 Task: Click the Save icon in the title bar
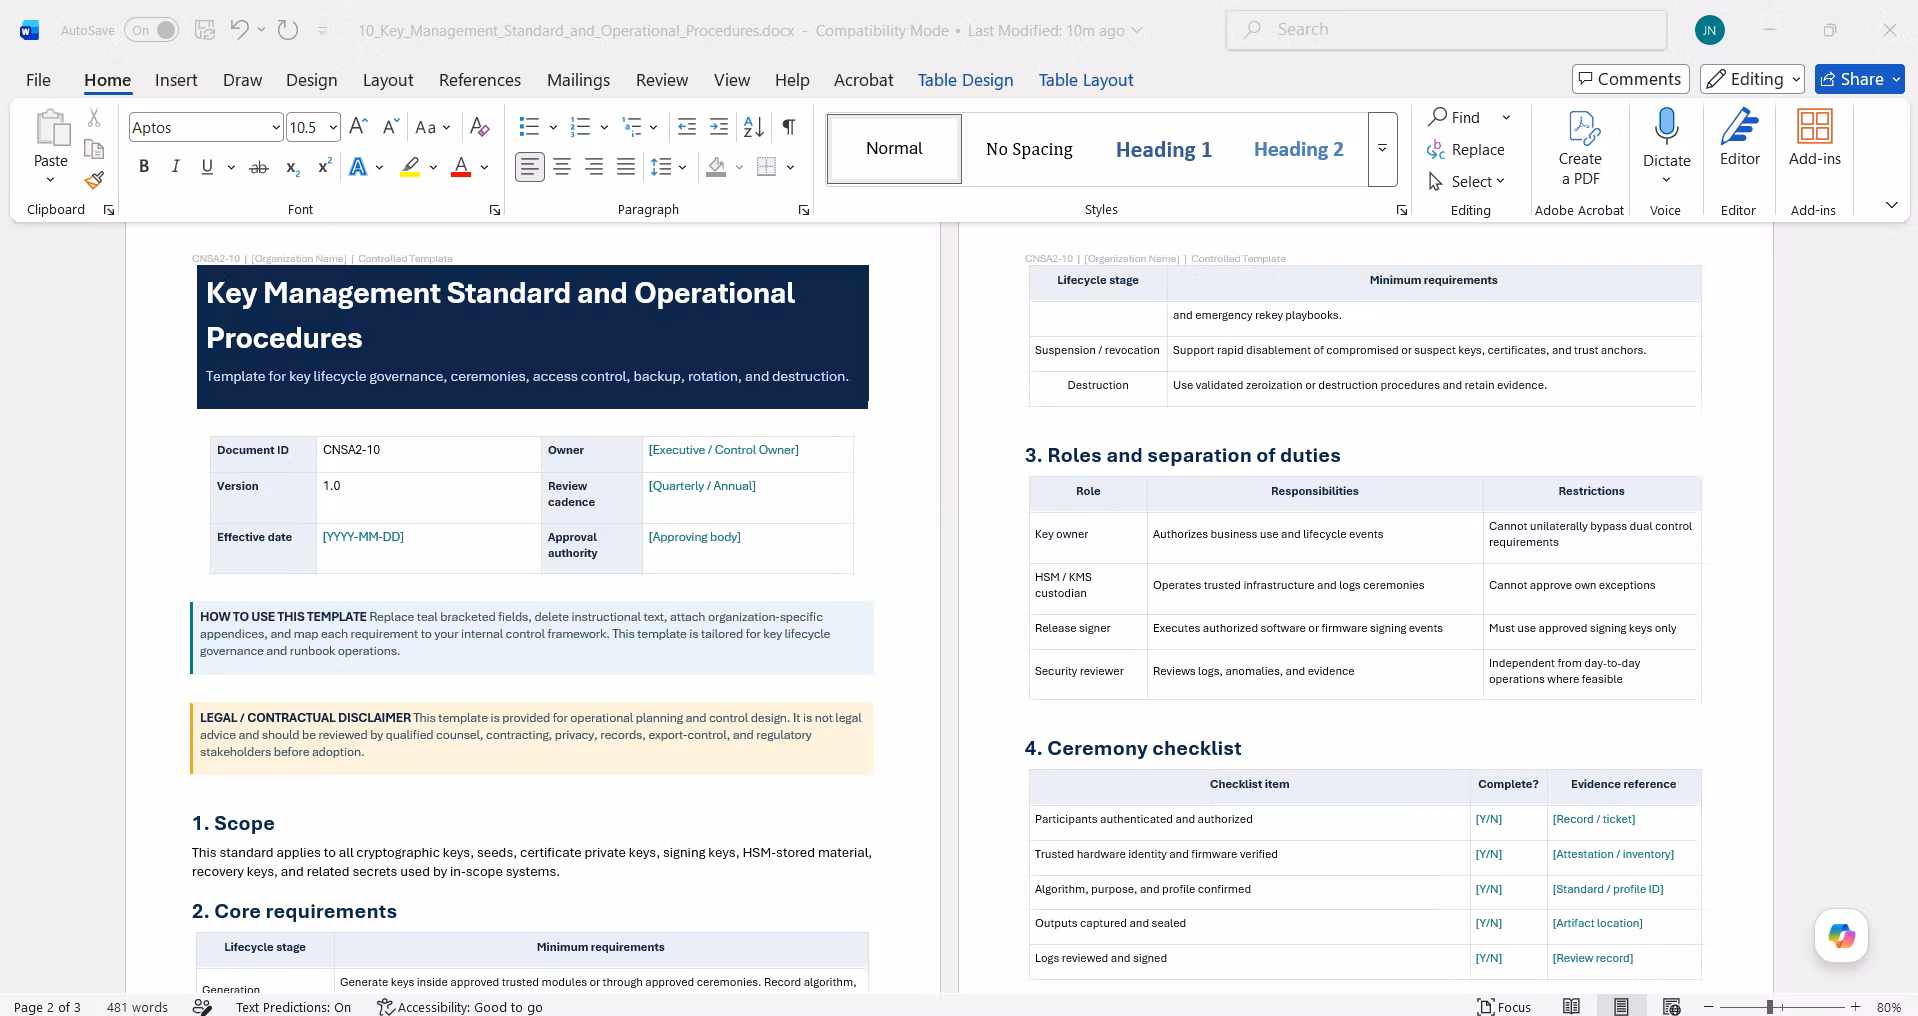point(205,30)
